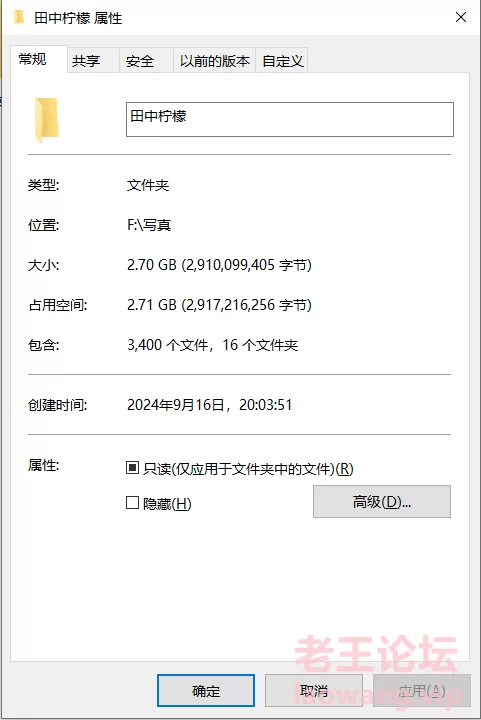The height and width of the screenshot is (720, 481).
Task: Toggle the 只读 read-only checkbox
Action: point(132,468)
